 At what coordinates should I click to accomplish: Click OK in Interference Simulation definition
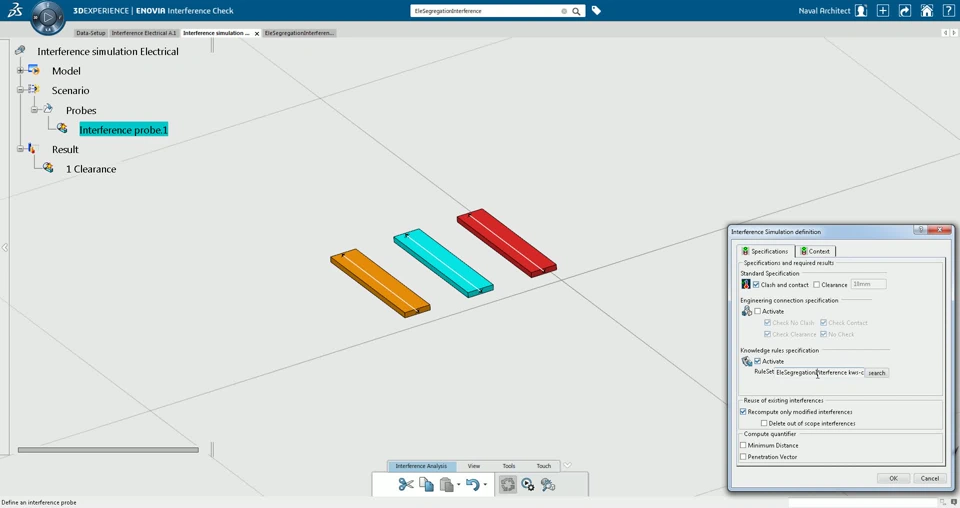point(893,479)
